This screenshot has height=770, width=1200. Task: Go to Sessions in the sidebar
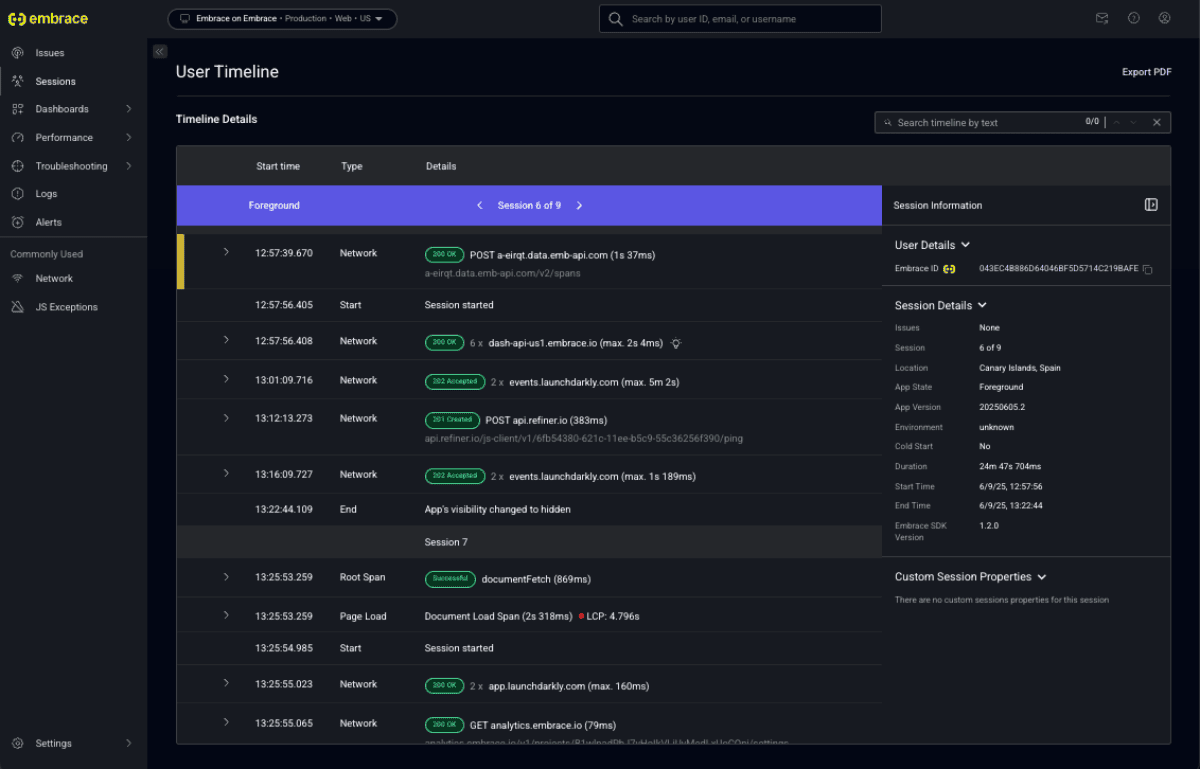(55, 81)
